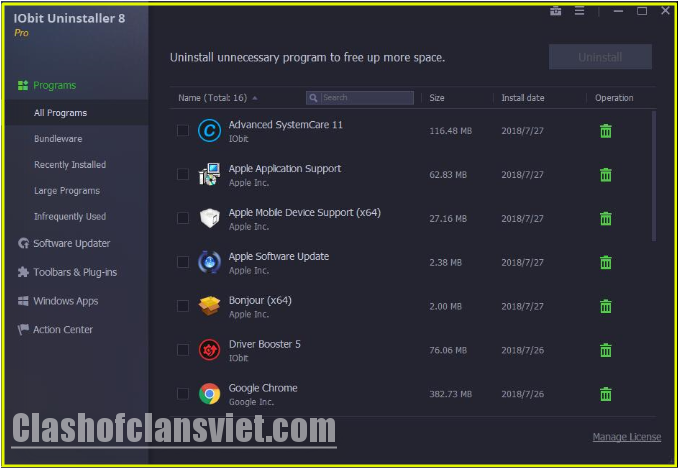This screenshot has height=469, width=679.
Task: Select All Programs in sidebar
Action: click(77, 113)
